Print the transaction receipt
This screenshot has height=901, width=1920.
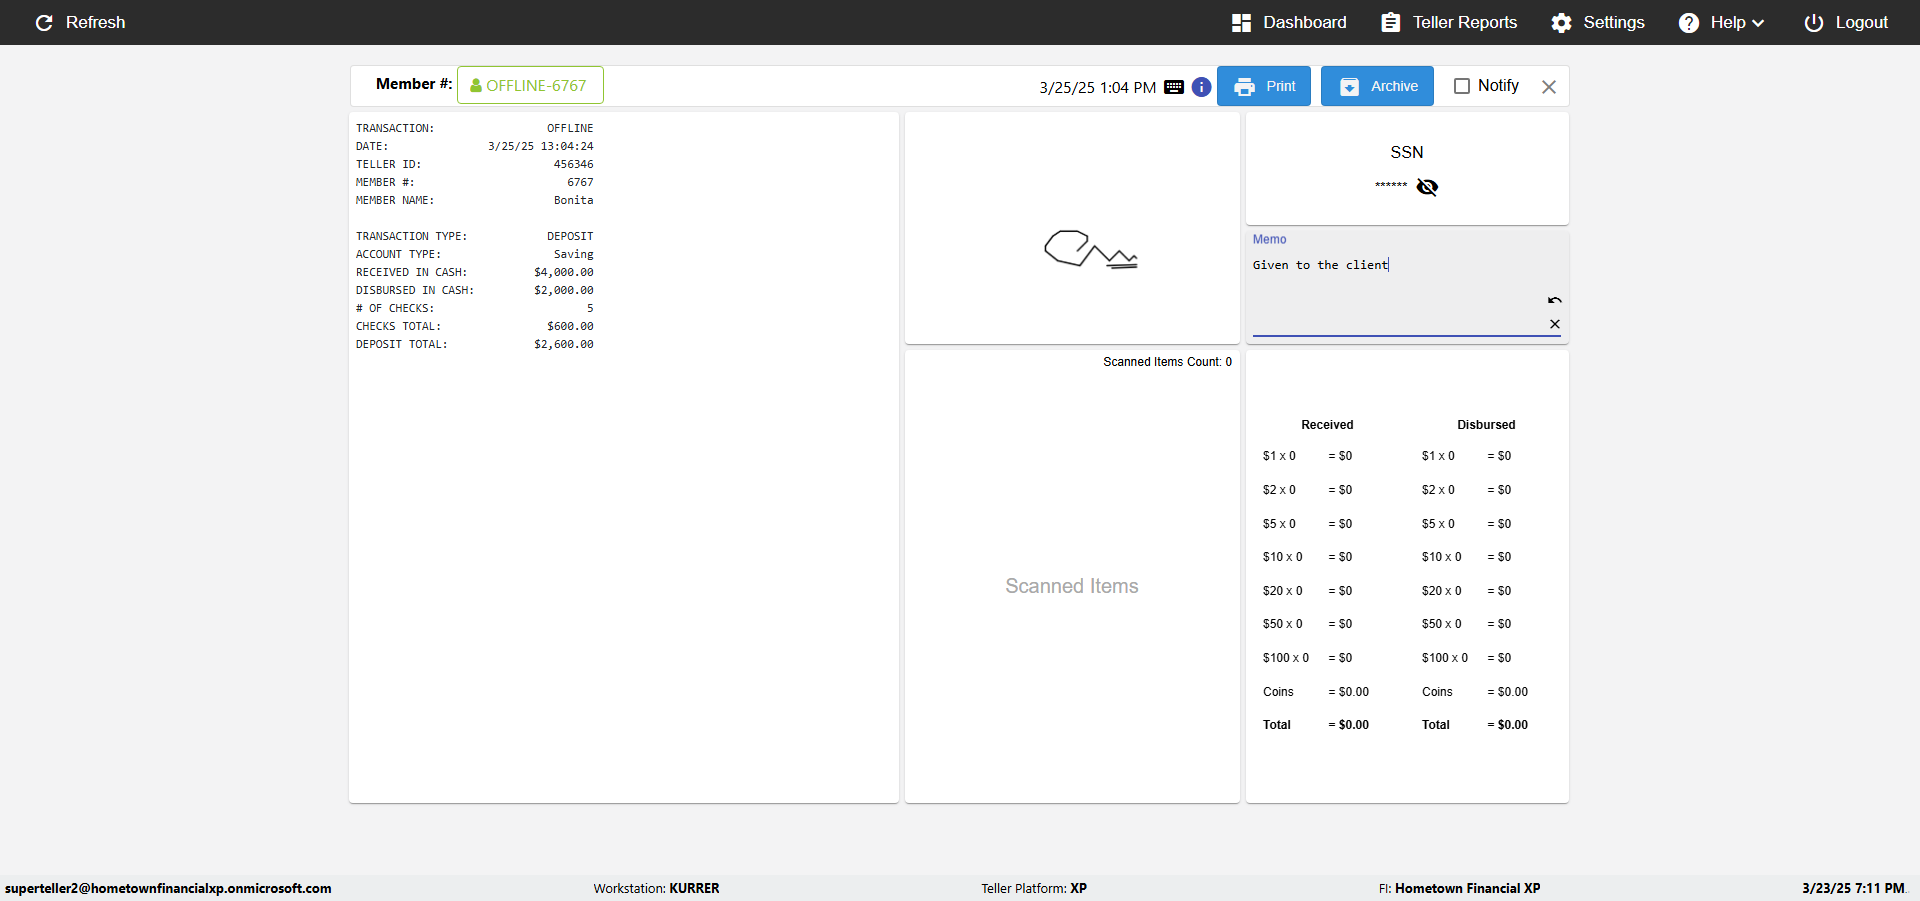click(x=1264, y=86)
